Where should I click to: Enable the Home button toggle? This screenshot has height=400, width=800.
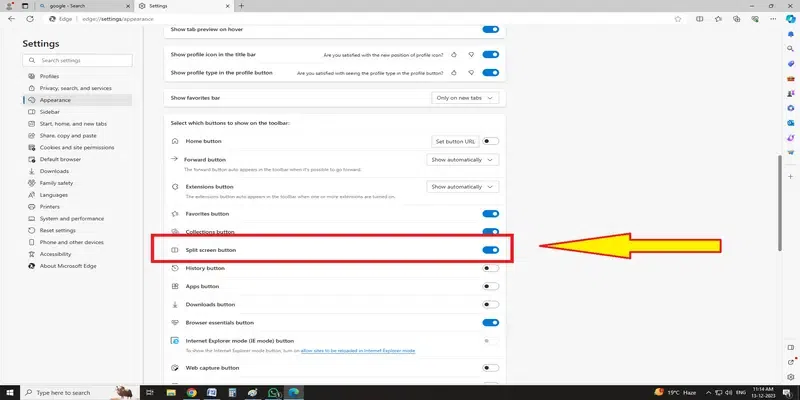[490, 141]
